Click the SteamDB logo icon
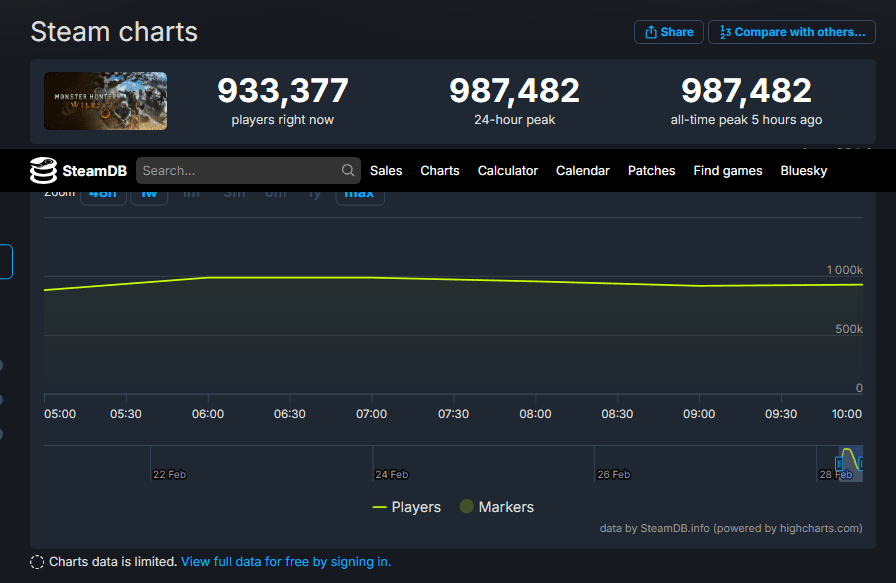 pos(43,170)
